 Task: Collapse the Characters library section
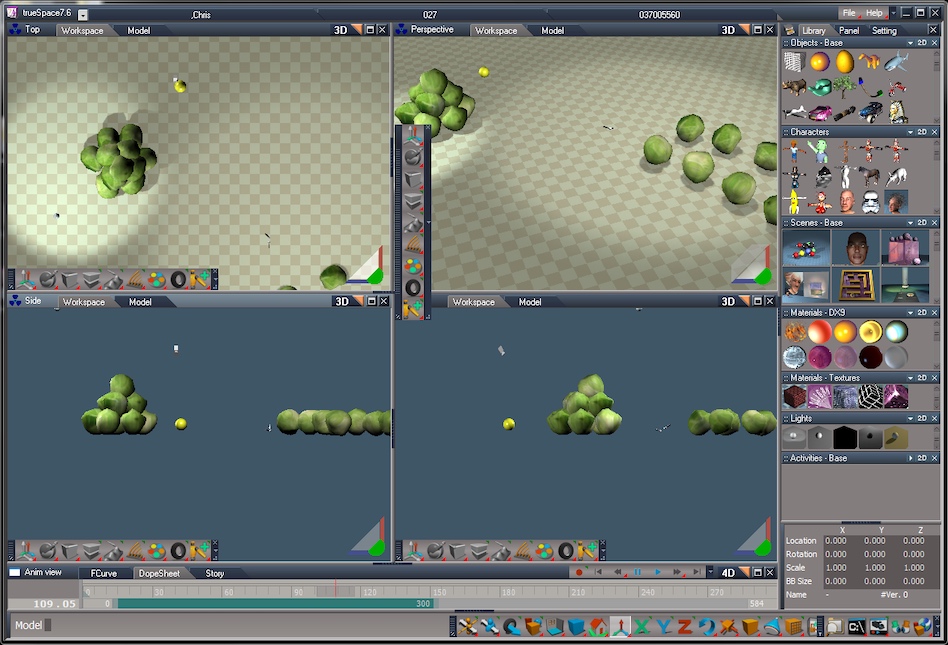click(x=909, y=132)
